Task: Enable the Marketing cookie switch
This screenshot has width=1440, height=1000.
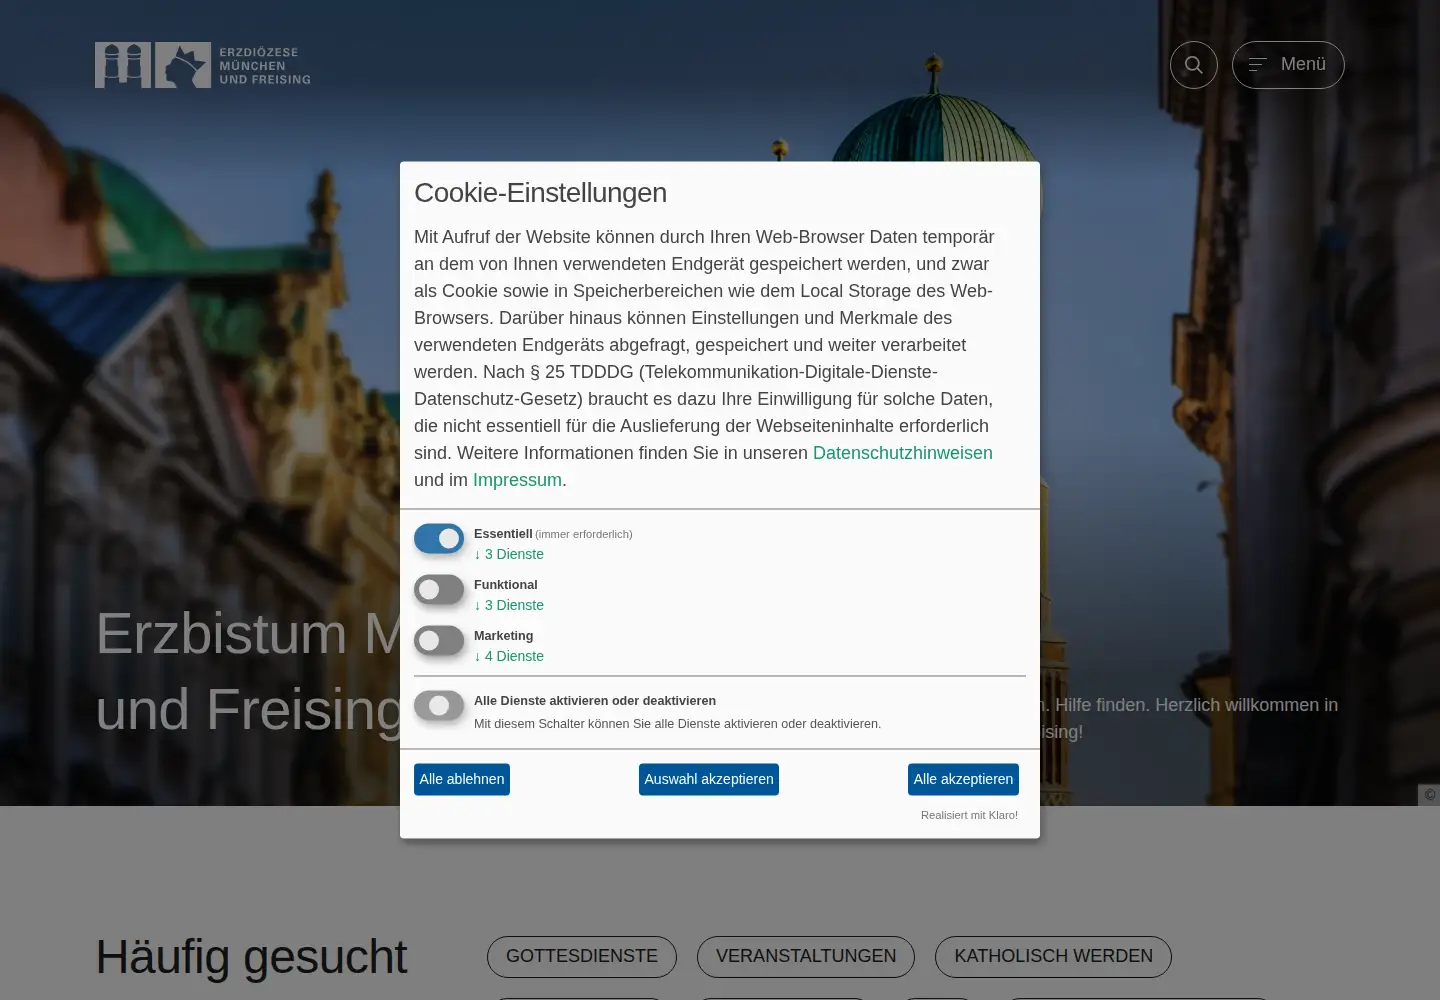Action: 439,641
